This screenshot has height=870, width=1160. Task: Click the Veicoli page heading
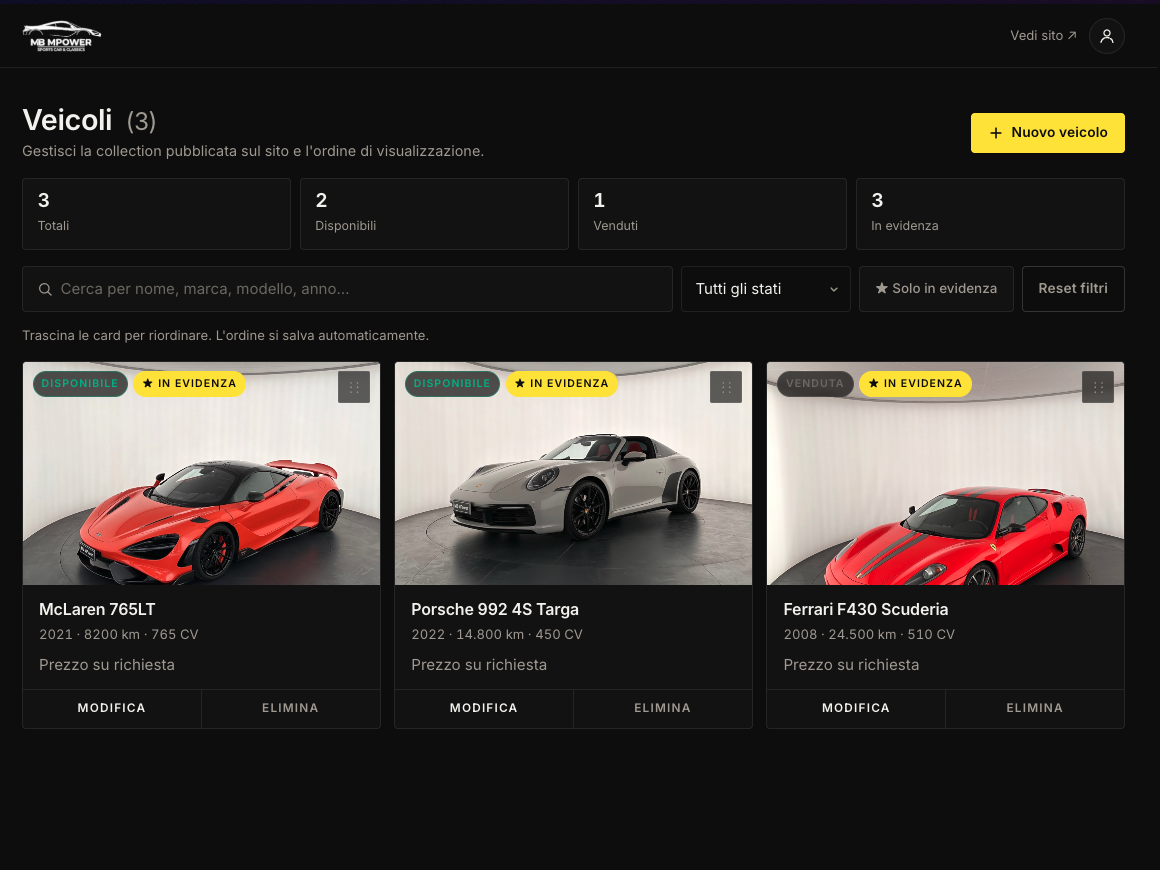(x=67, y=120)
